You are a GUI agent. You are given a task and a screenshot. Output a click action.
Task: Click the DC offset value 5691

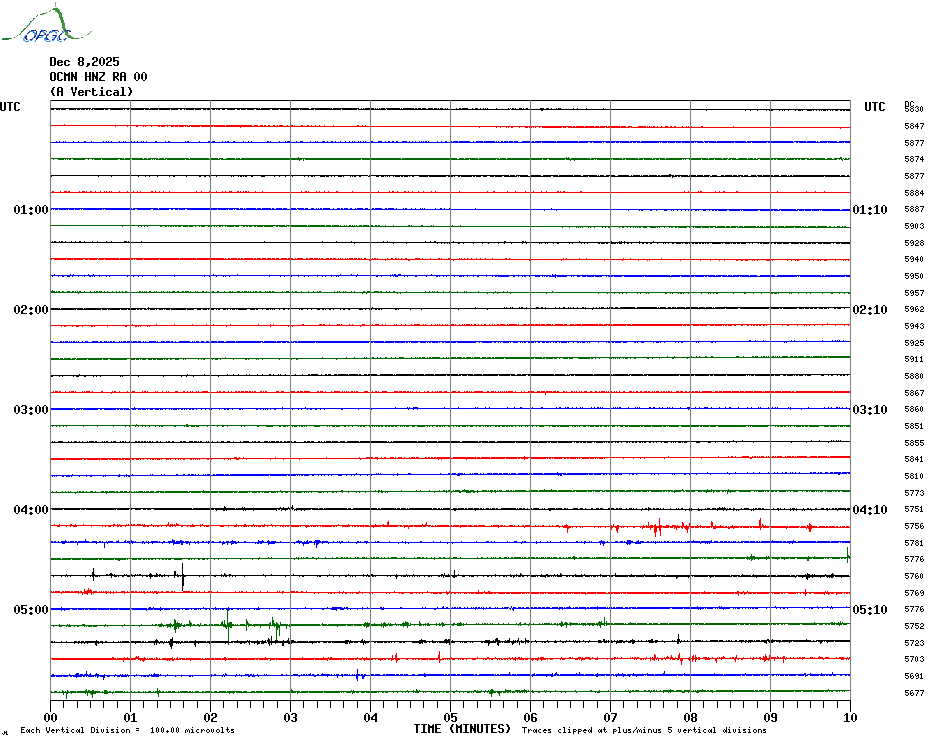point(914,676)
